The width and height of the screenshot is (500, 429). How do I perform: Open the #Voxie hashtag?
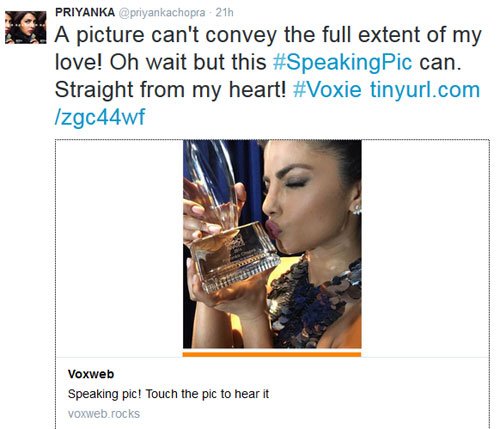tap(327, 90)
